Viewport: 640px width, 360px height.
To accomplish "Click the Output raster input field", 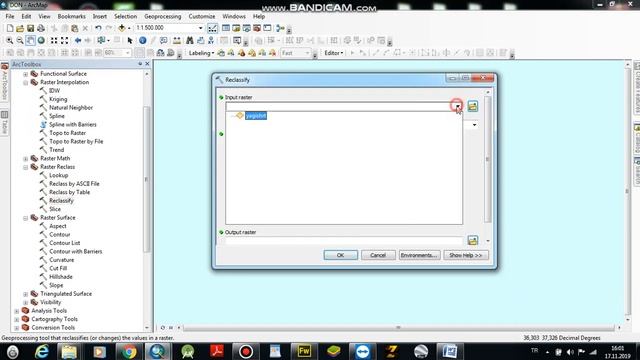I will pos(344,240).
